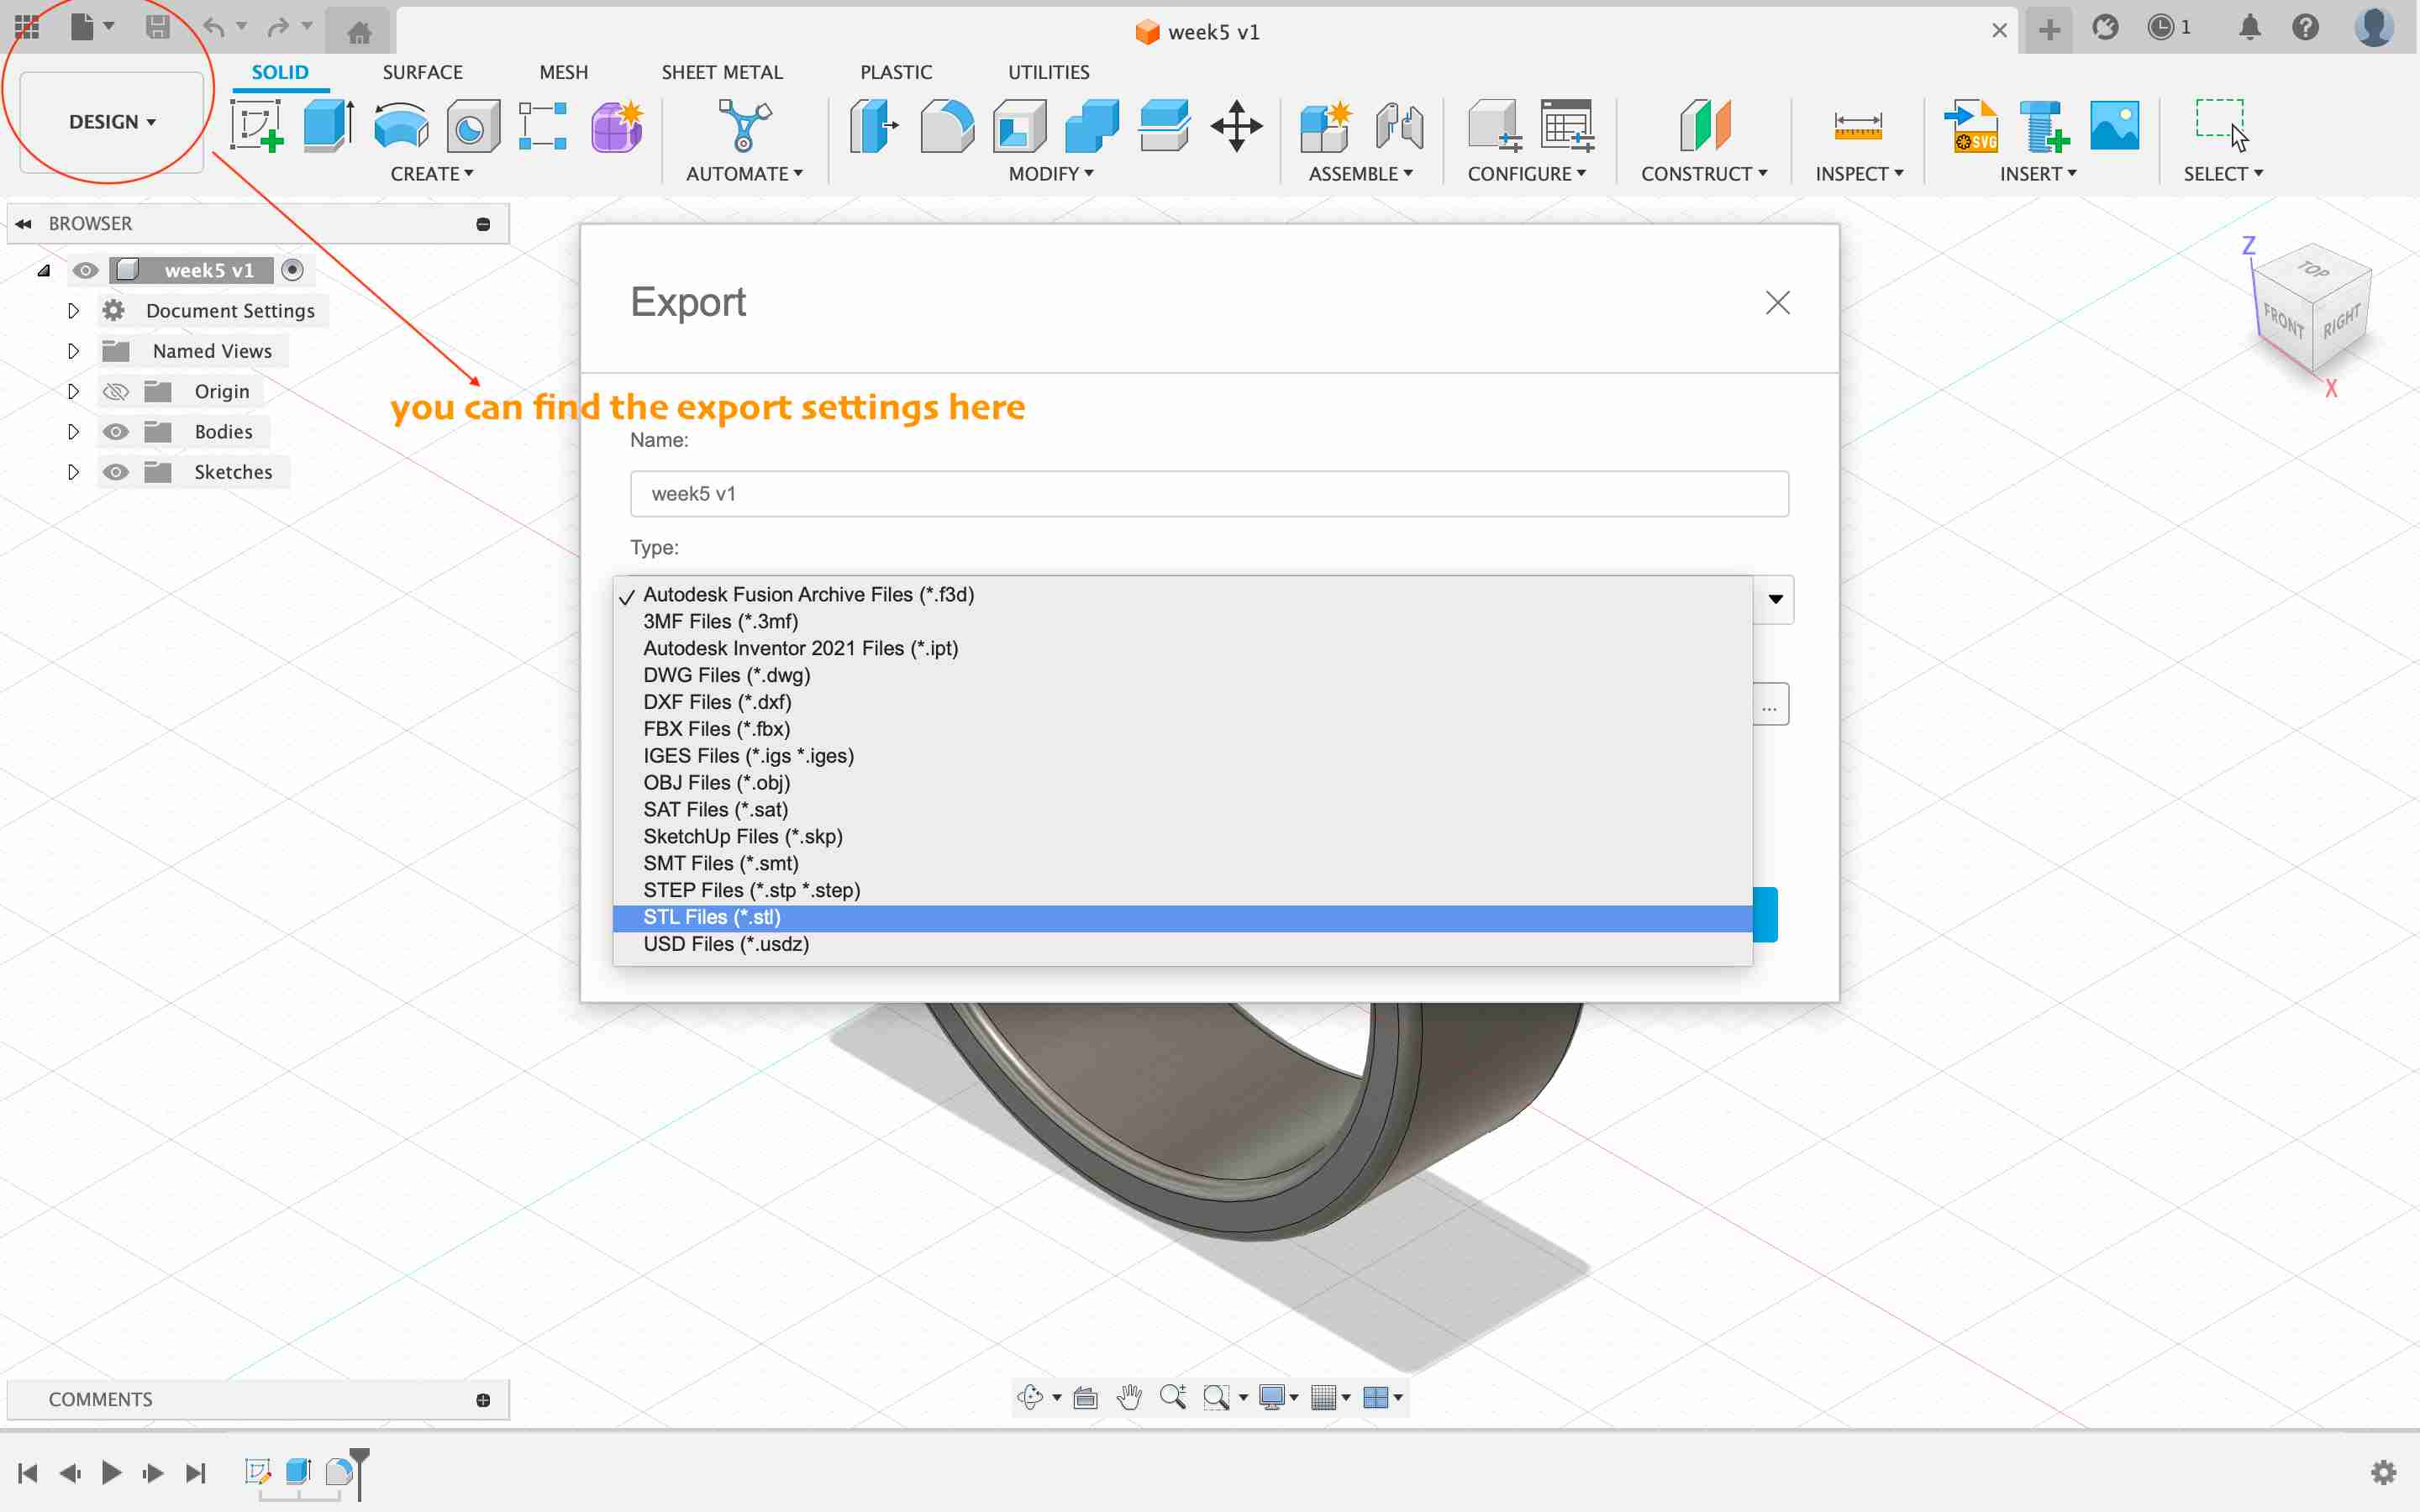
Task: Toggle visibility of week5 v1 component
Action: point(86,270)
